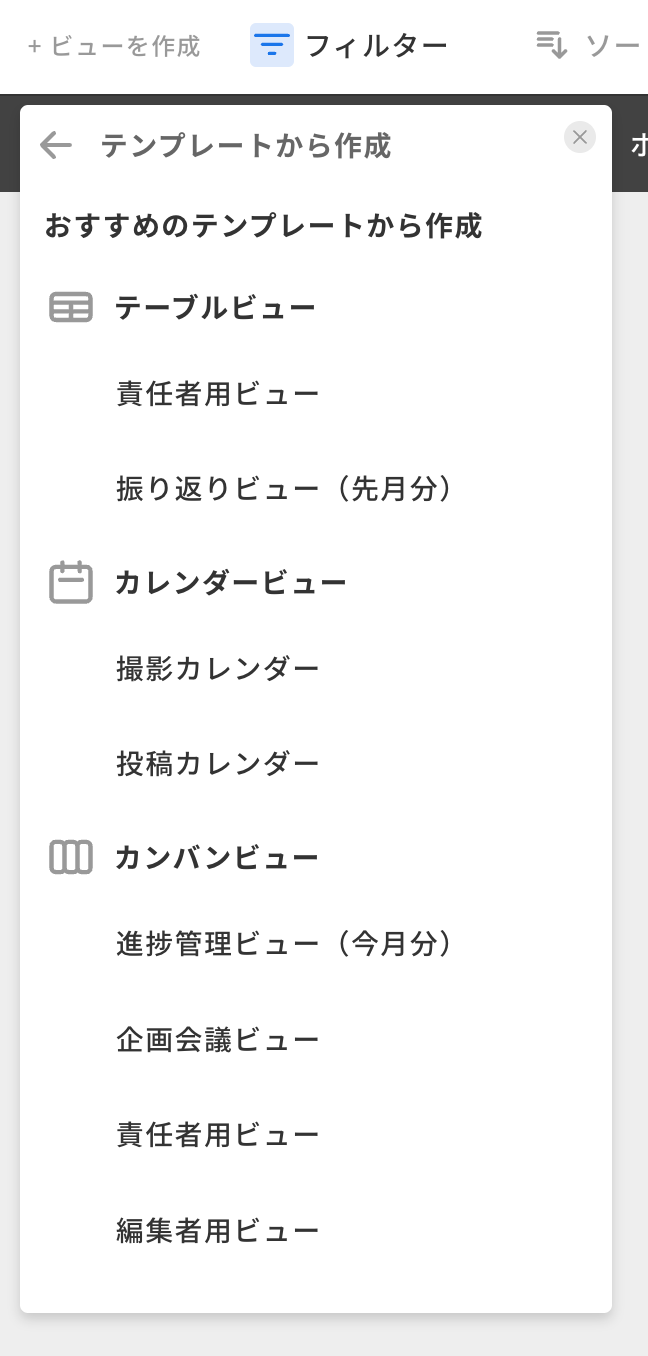Select 責任者用ビュー under カンバンビュー
The image size is (648, 1356).
tap(218, 1135)
